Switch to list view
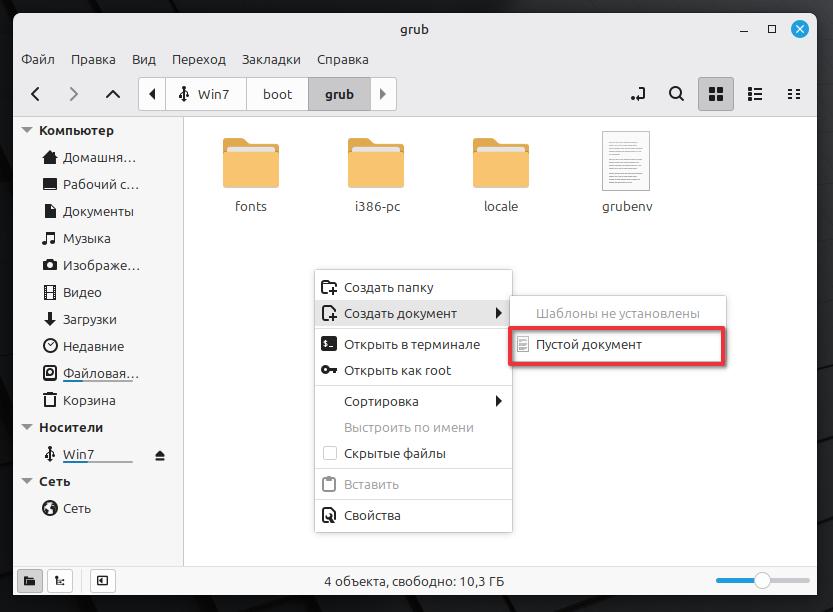Image resolution: width=833 pixels, height=612 pixels. tap(755, 94)
